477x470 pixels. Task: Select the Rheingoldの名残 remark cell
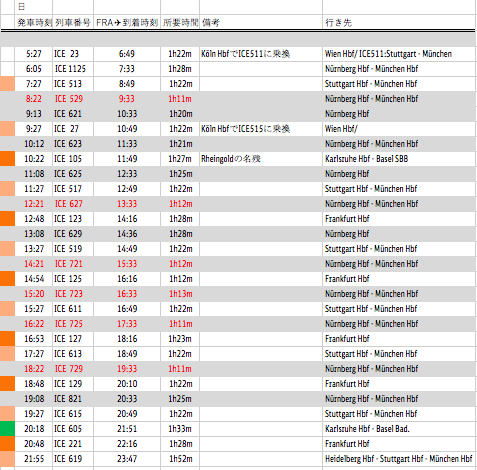click(261, 159)
